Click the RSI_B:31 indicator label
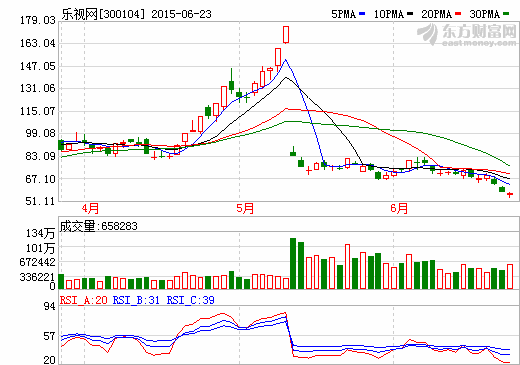 pos(136,300)
